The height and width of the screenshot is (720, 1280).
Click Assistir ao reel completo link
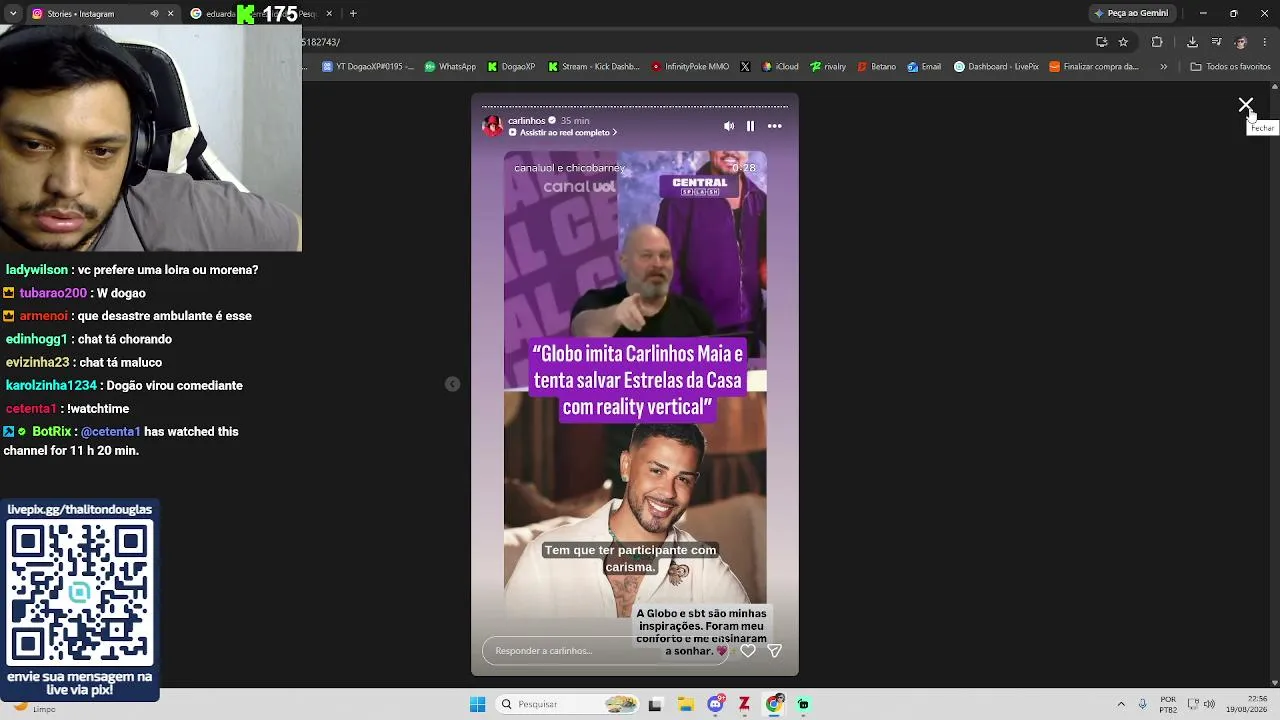[565, 133]
